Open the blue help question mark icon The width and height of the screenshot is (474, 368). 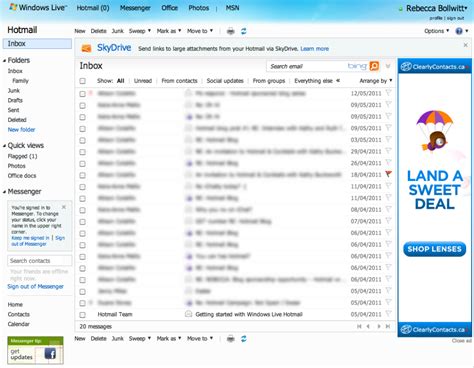coord(459,31)
